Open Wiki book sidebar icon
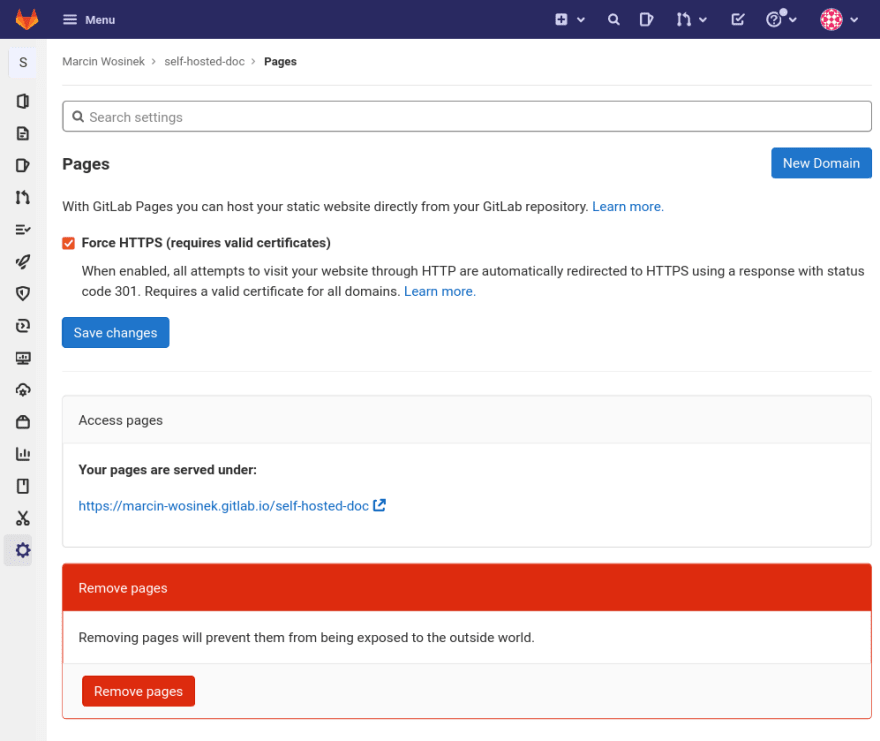This screenshot has width=880, height=741. pyautogui.click(x=23, y=486)
